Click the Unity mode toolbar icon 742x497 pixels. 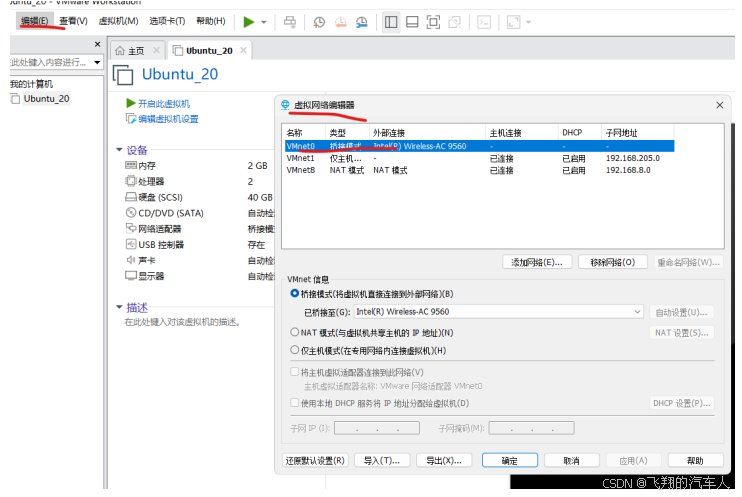[x=454, y=22]
